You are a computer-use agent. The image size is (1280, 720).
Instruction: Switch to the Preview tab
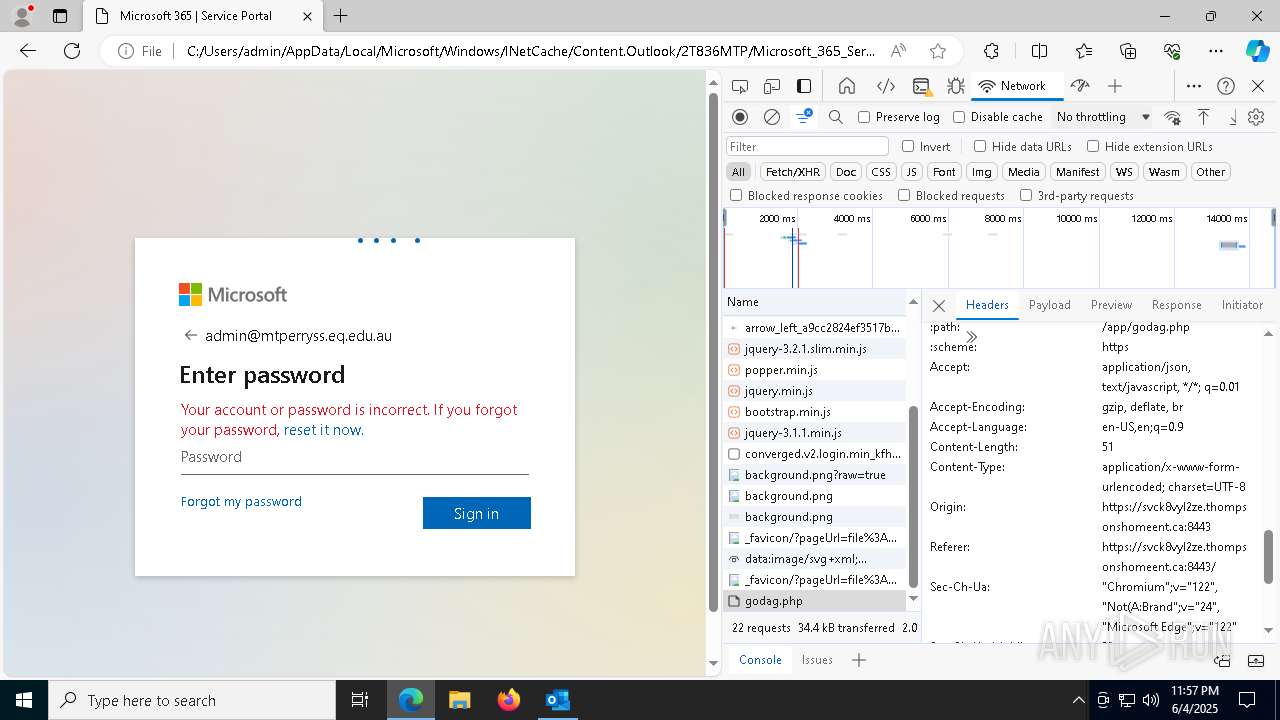(x=1112, y=305)
